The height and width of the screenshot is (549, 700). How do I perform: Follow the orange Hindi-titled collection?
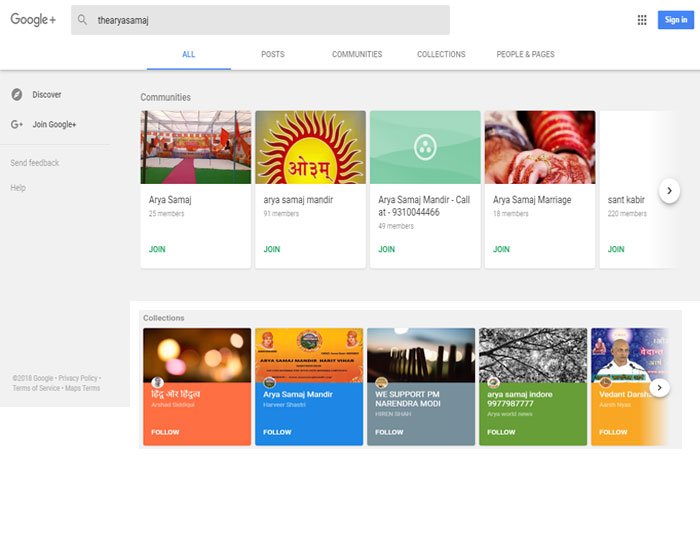pyautogui.click(x=165, y=432)
